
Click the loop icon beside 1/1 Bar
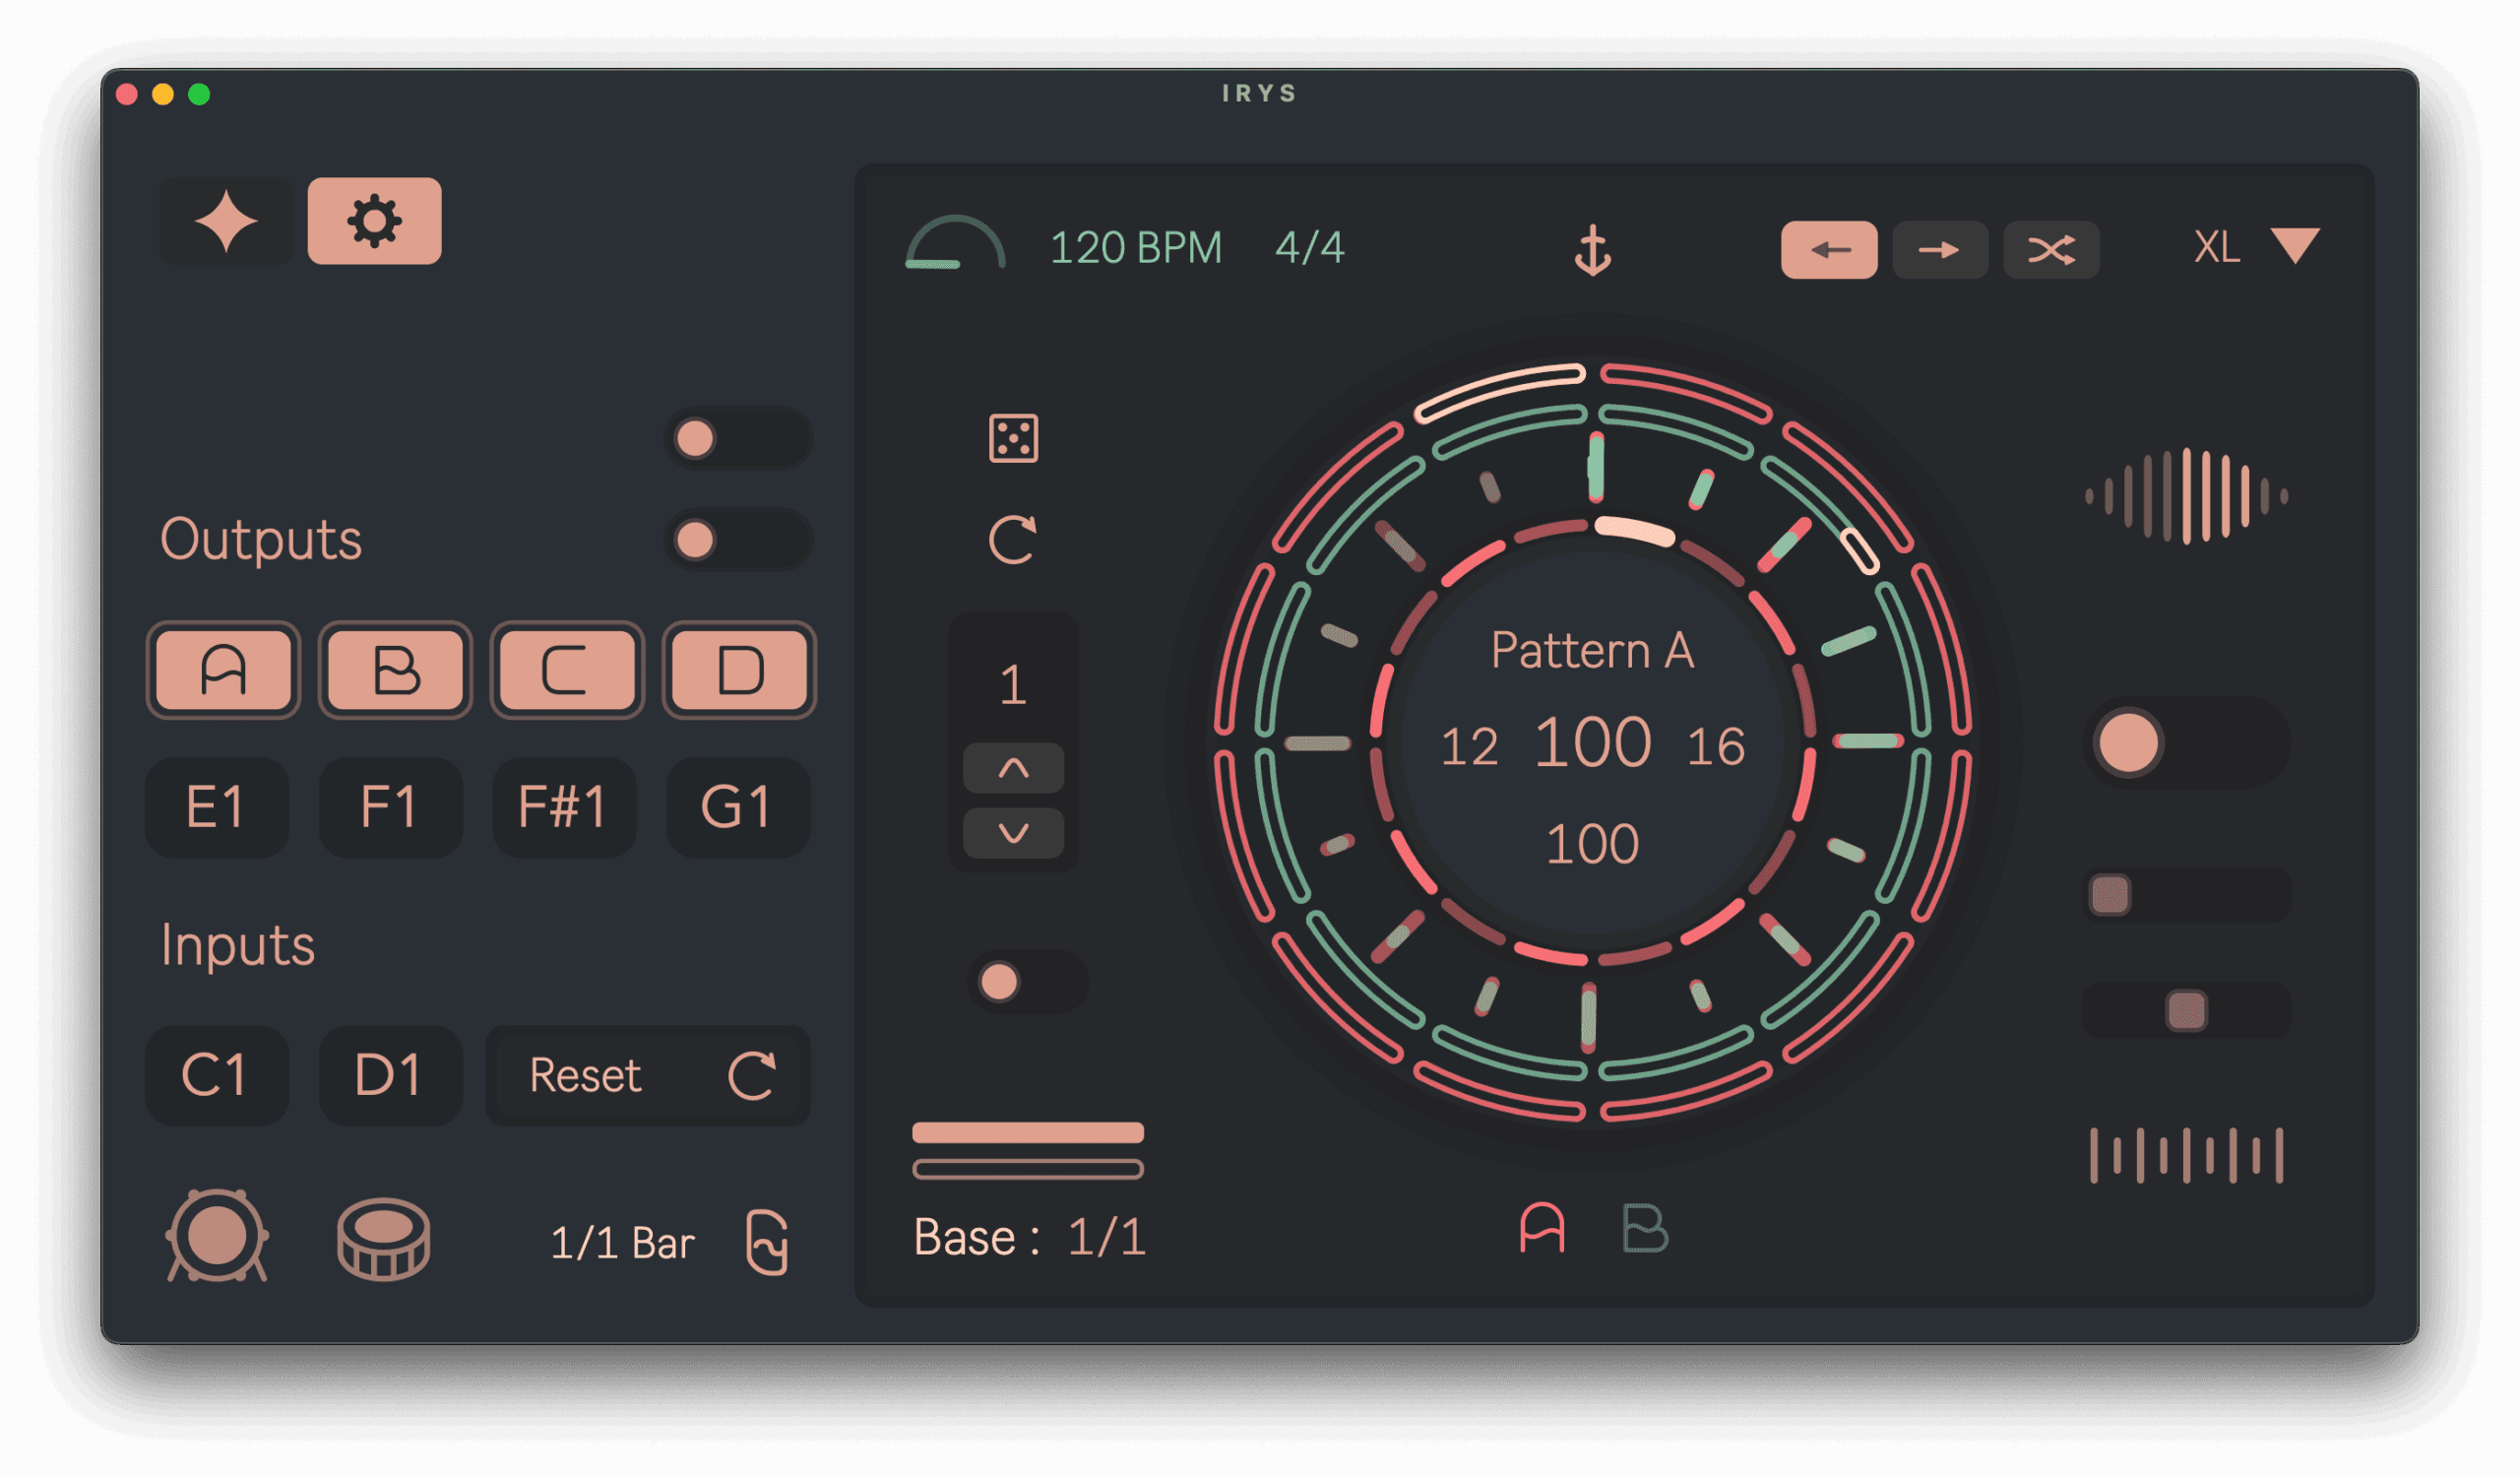pos(767,1242)
